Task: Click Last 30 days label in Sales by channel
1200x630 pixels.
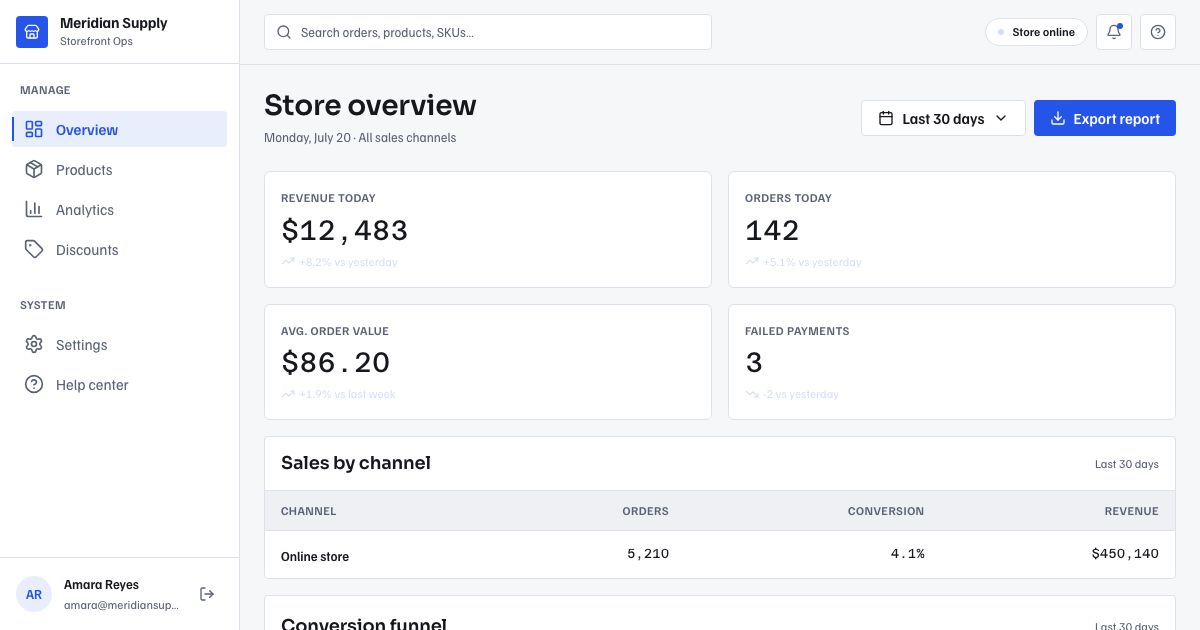Action: (x=1127, y=464)
